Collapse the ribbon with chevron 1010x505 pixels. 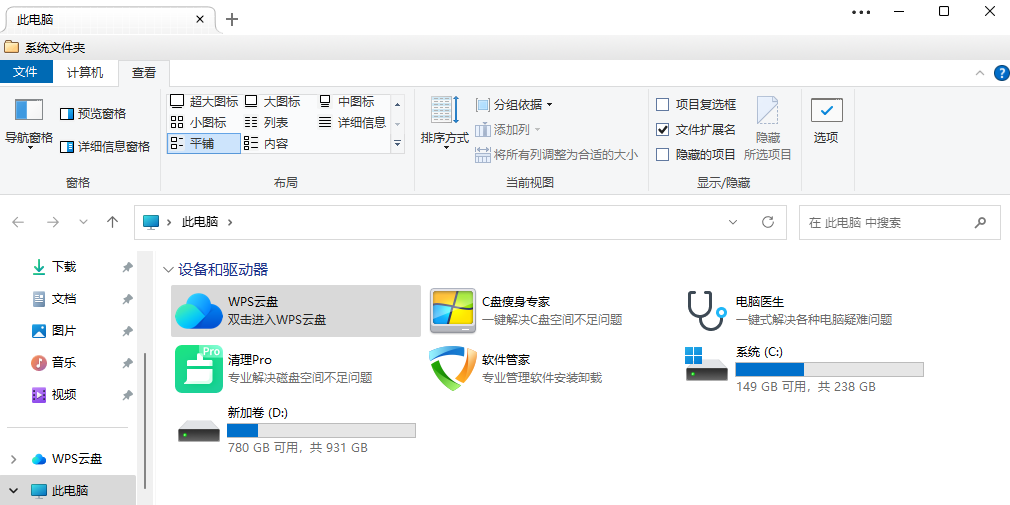pos(980,73)
